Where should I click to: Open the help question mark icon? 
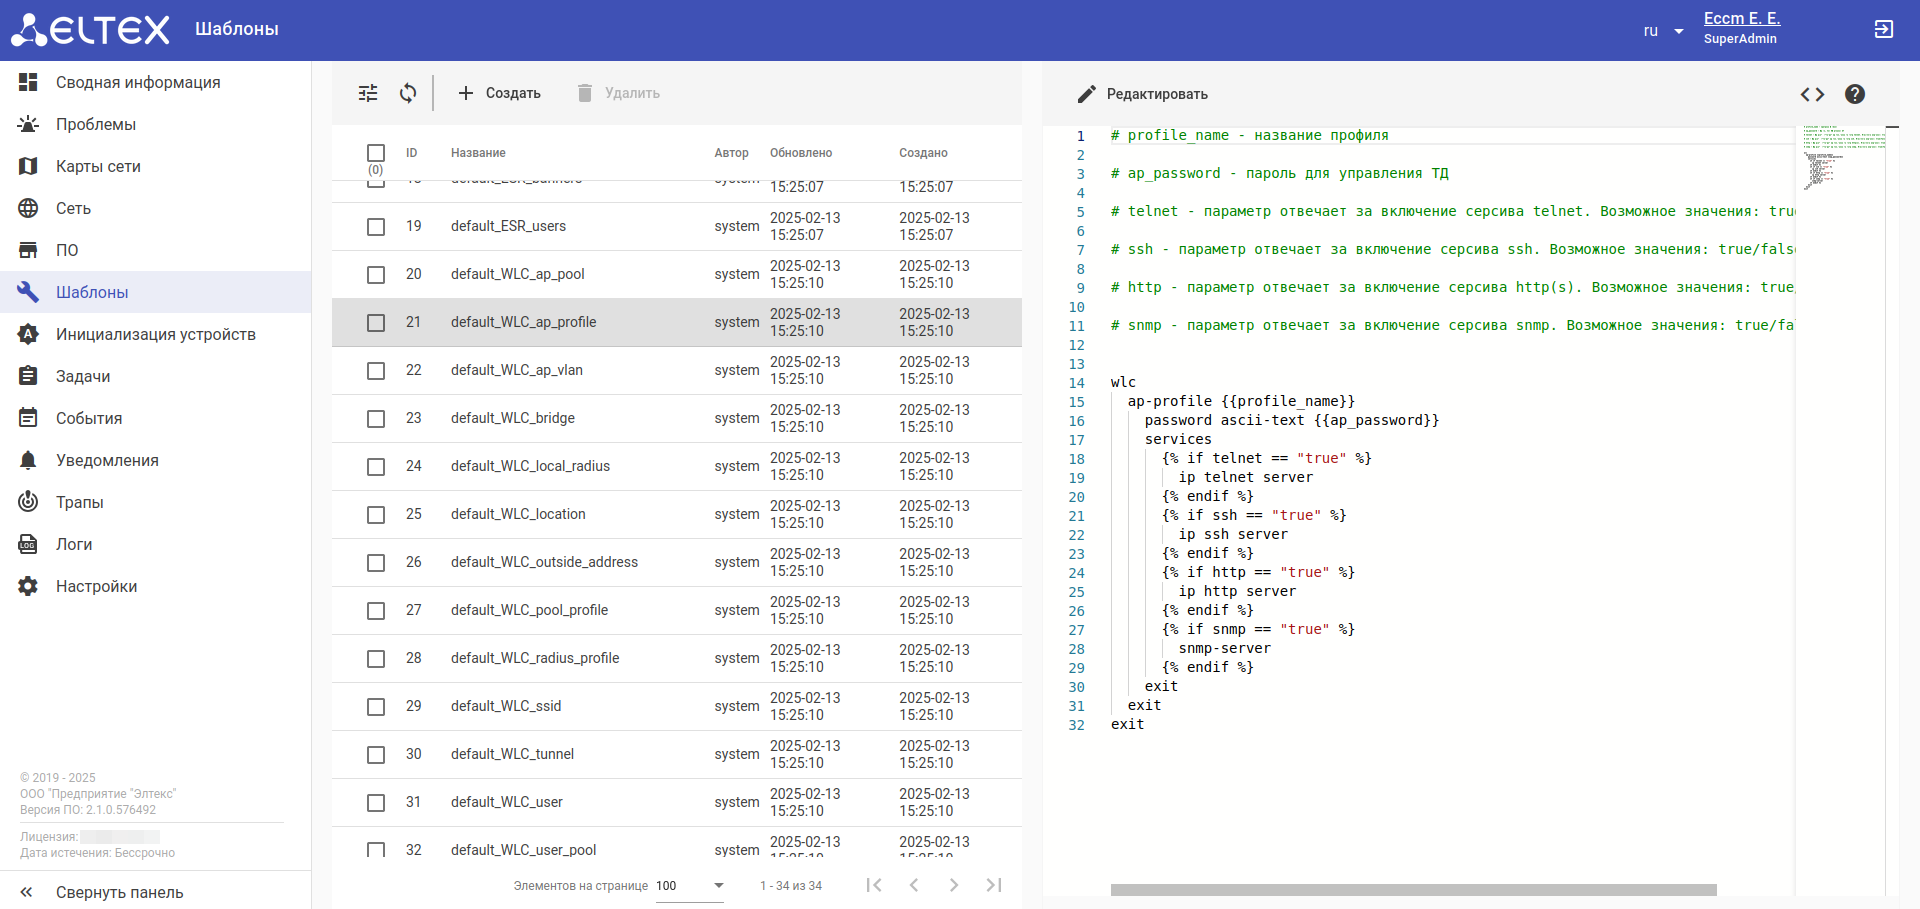click(1855, 94)
